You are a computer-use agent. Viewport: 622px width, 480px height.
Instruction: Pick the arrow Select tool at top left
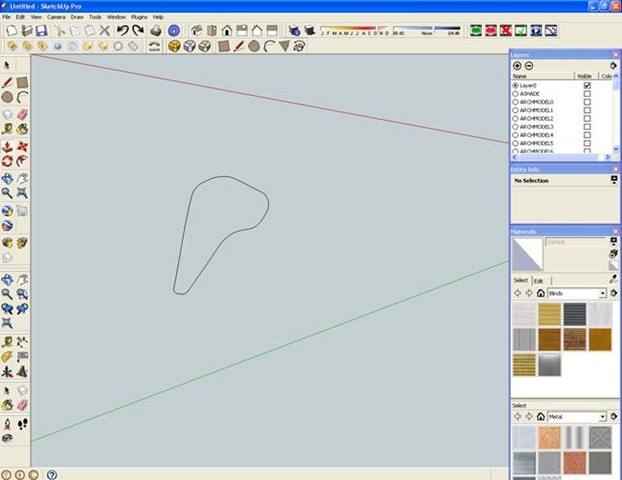coord(7,65)
